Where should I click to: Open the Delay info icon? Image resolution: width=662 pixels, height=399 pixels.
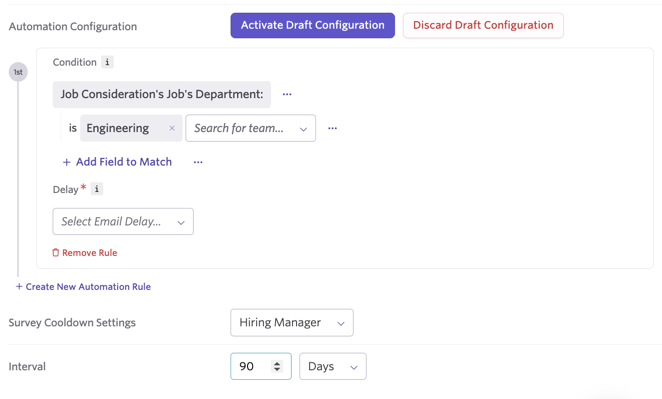[97, 189]
